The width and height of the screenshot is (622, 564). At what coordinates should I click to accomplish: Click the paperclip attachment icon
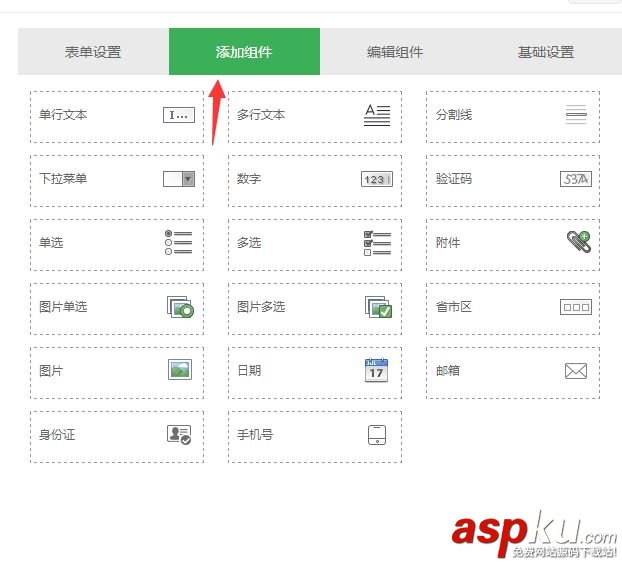pos(579,242)
